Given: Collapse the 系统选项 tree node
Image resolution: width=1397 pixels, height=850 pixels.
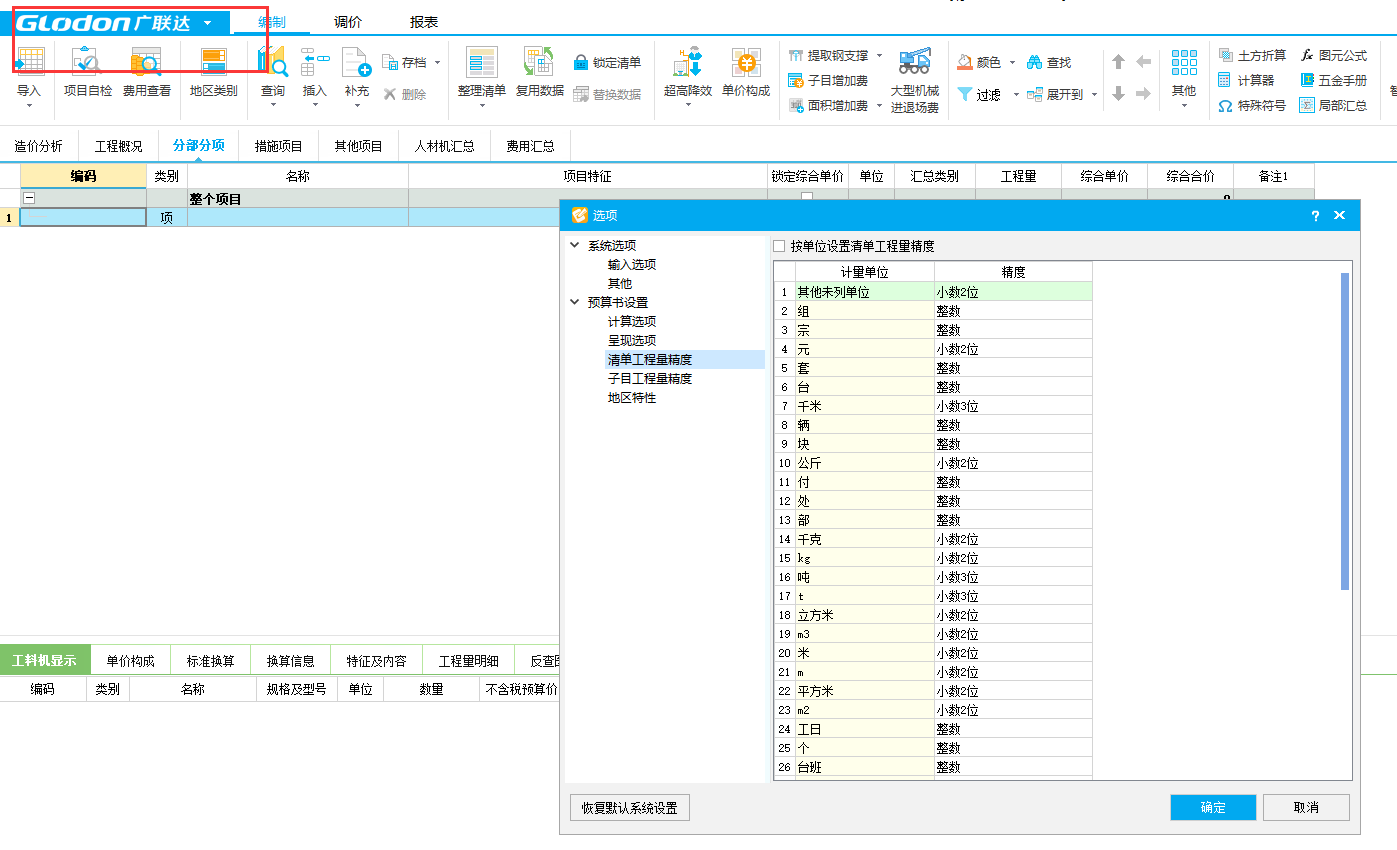Looking at the screenshot, I should pos(574,245).
